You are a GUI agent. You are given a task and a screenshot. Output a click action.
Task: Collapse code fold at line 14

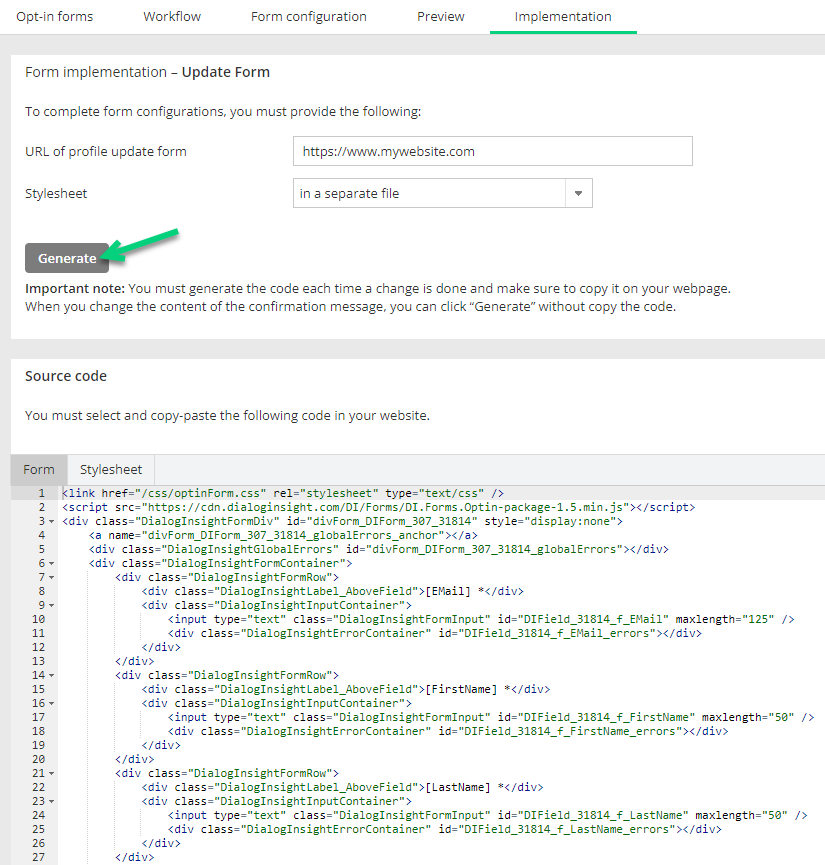tap(51, 675)
